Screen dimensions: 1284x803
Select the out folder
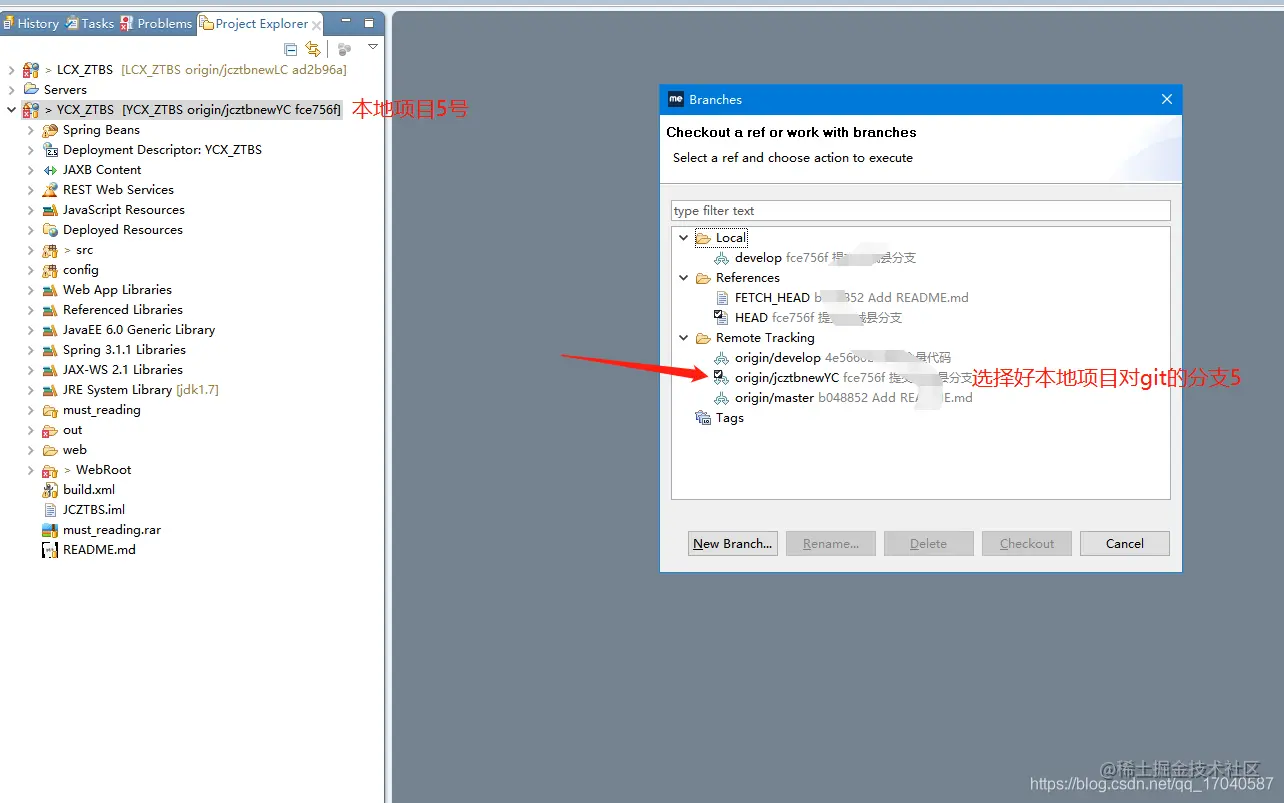coord(72,430)
